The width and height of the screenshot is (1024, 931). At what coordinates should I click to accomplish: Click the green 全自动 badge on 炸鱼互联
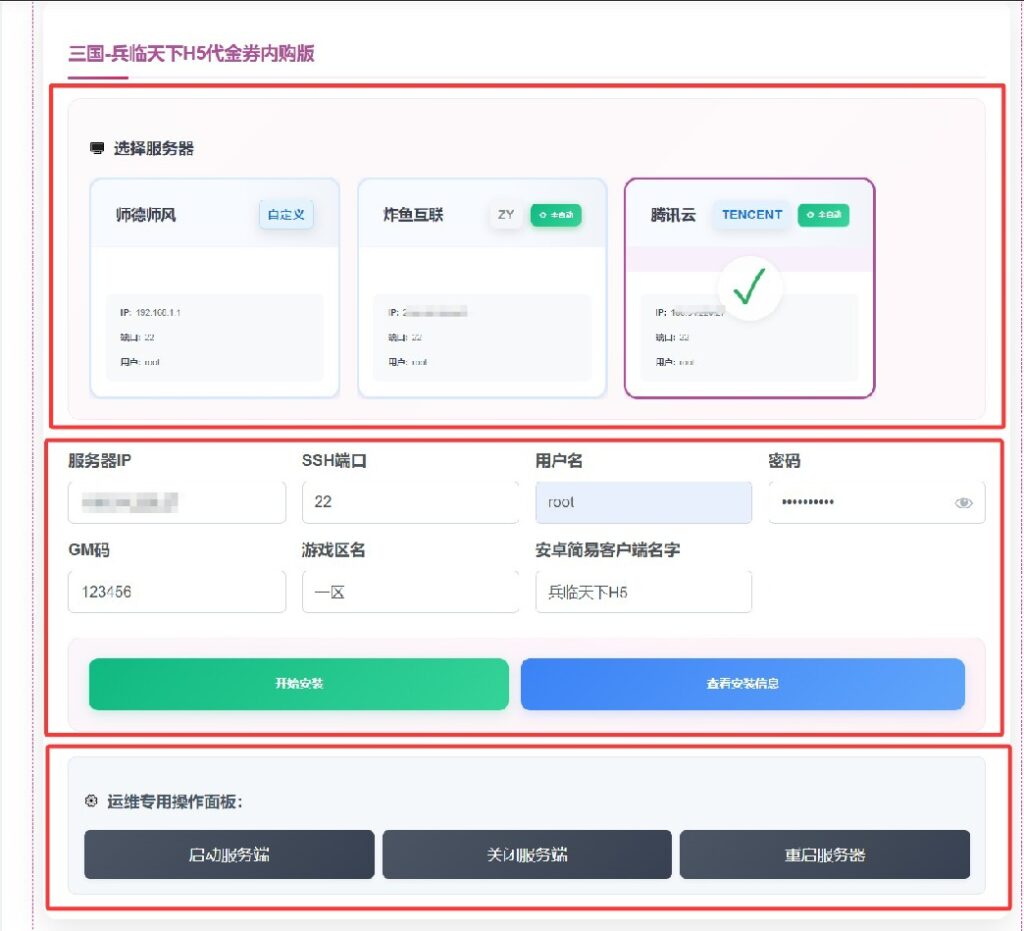click(557, 215)
